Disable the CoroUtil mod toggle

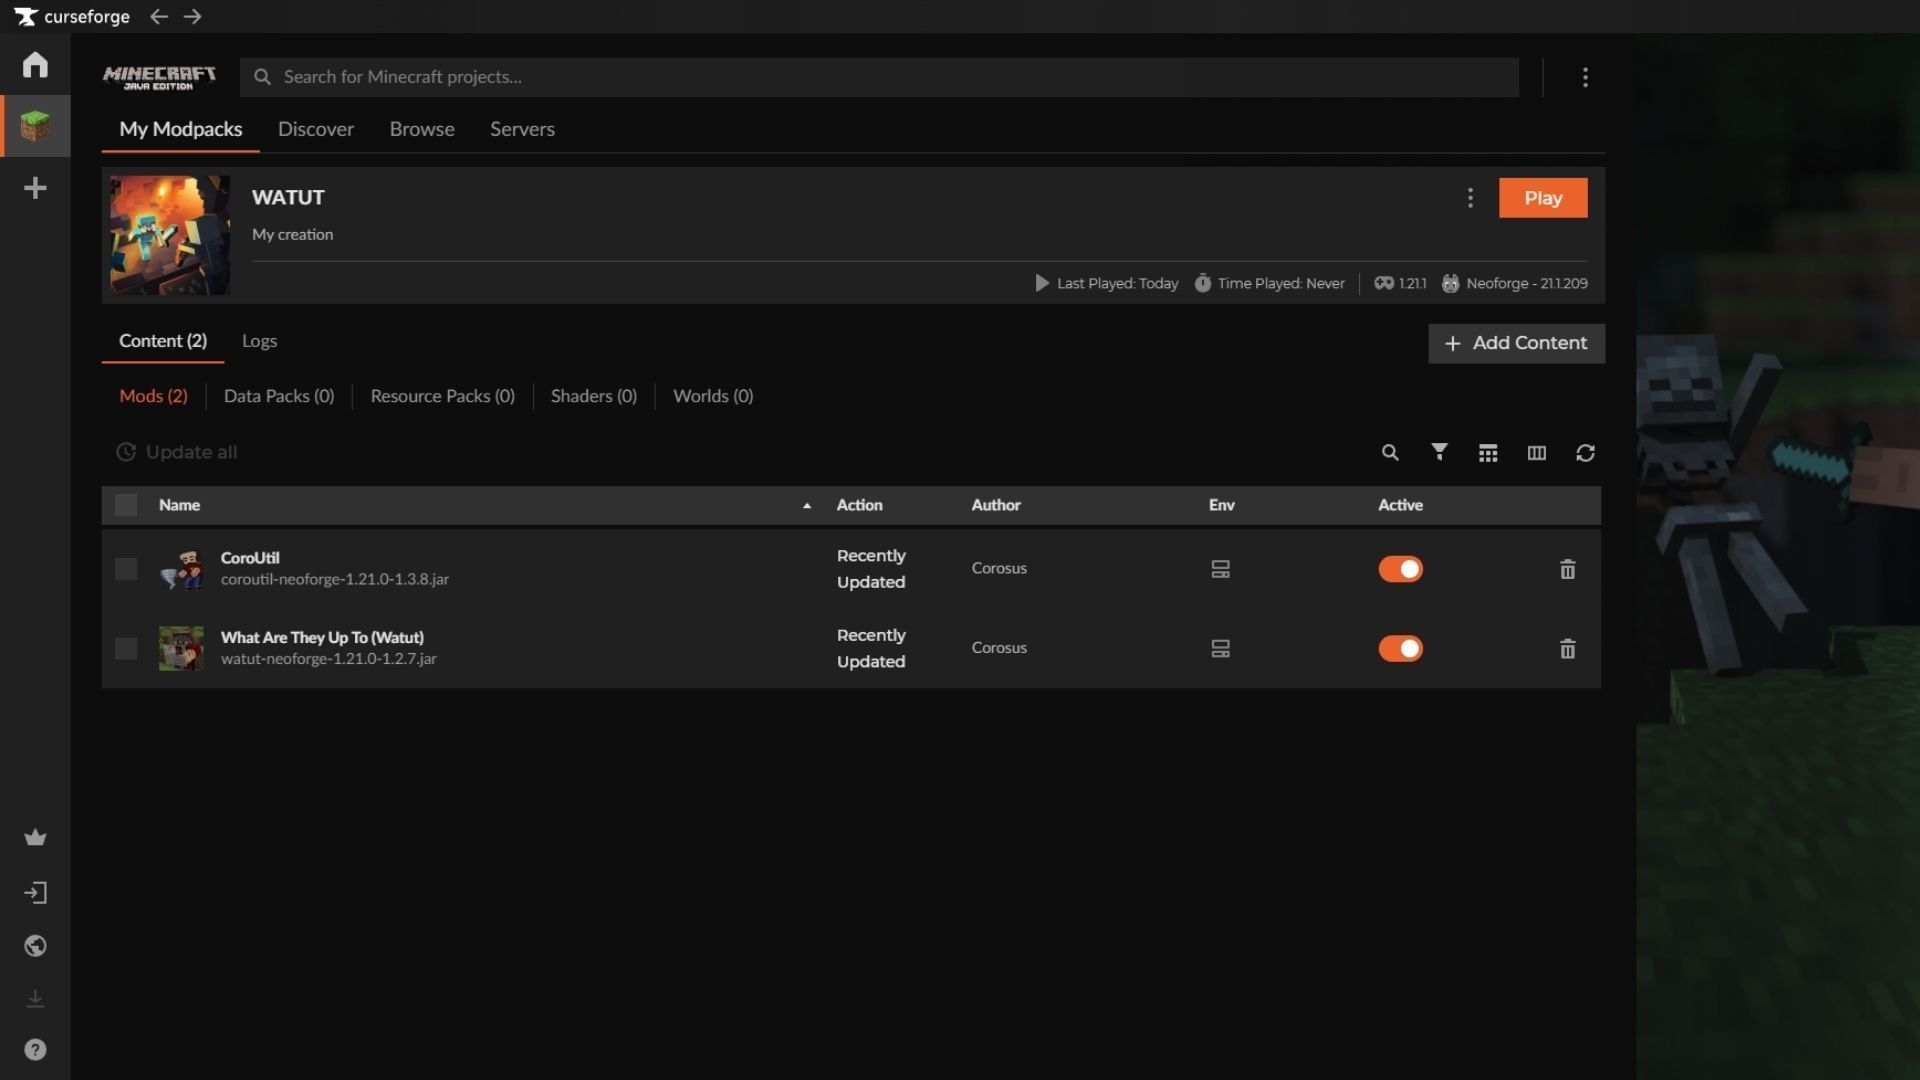(1400, 569)
